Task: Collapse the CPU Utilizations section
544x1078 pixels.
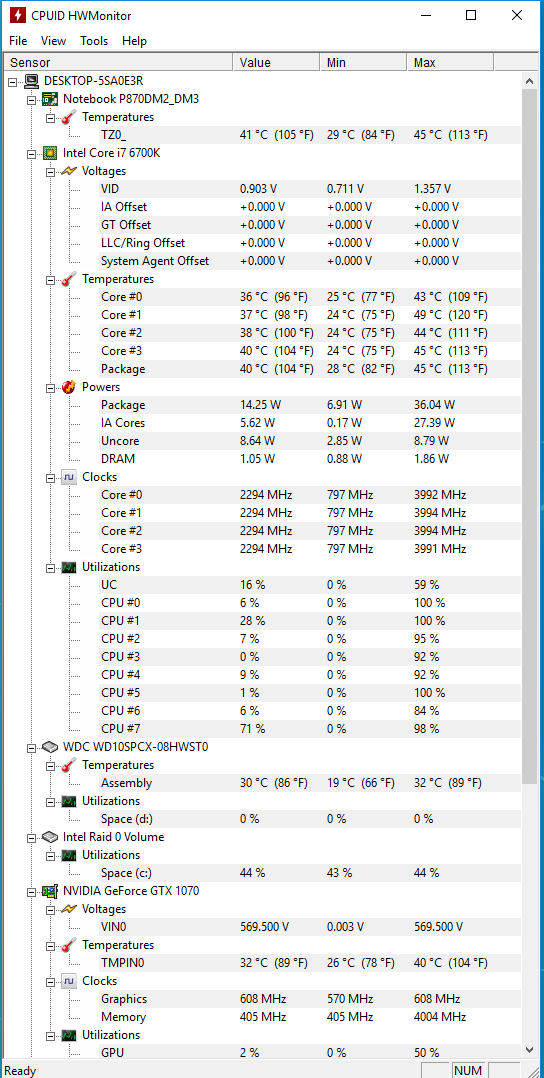Action: 50,568
